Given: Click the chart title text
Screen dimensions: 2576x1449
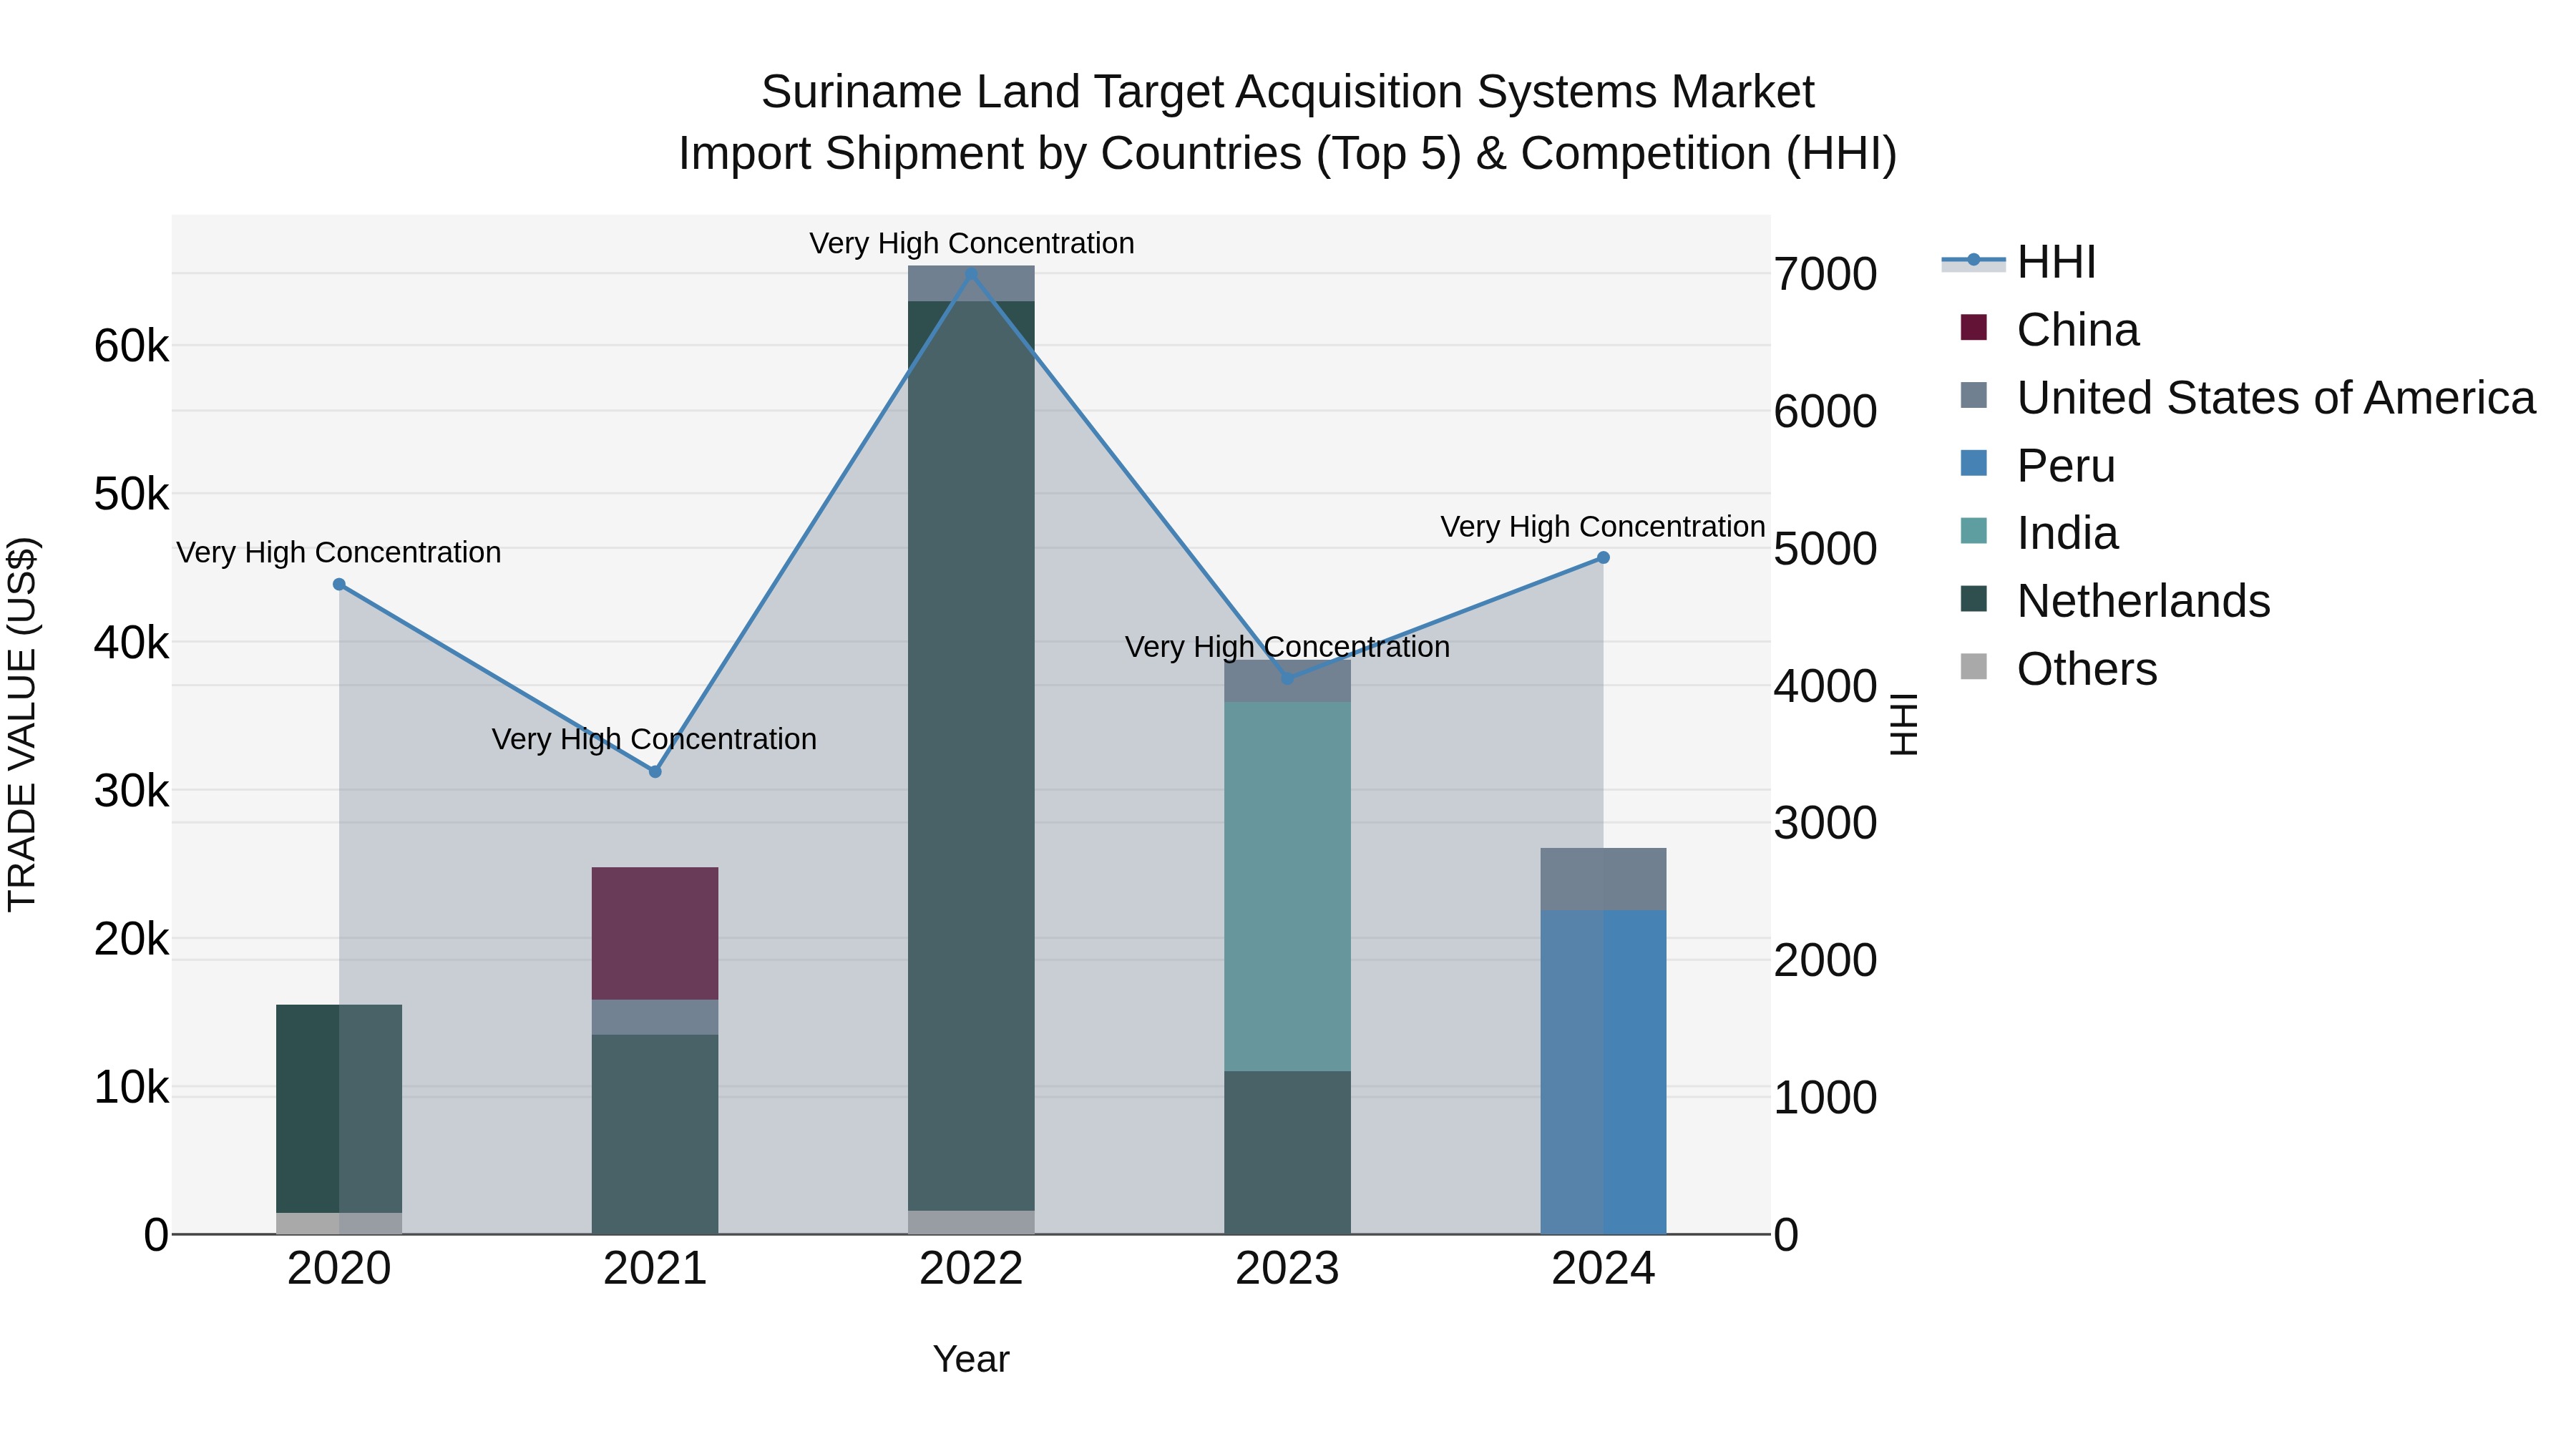Looking at the screenshot, I should (x=1288, y=123).
